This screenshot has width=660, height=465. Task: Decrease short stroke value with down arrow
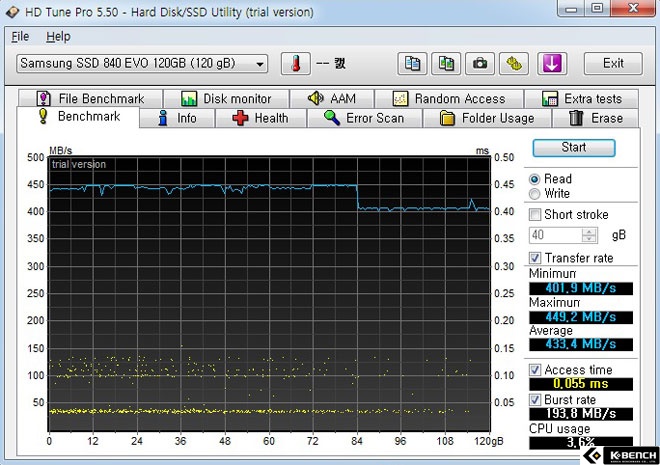pos(589,239)
